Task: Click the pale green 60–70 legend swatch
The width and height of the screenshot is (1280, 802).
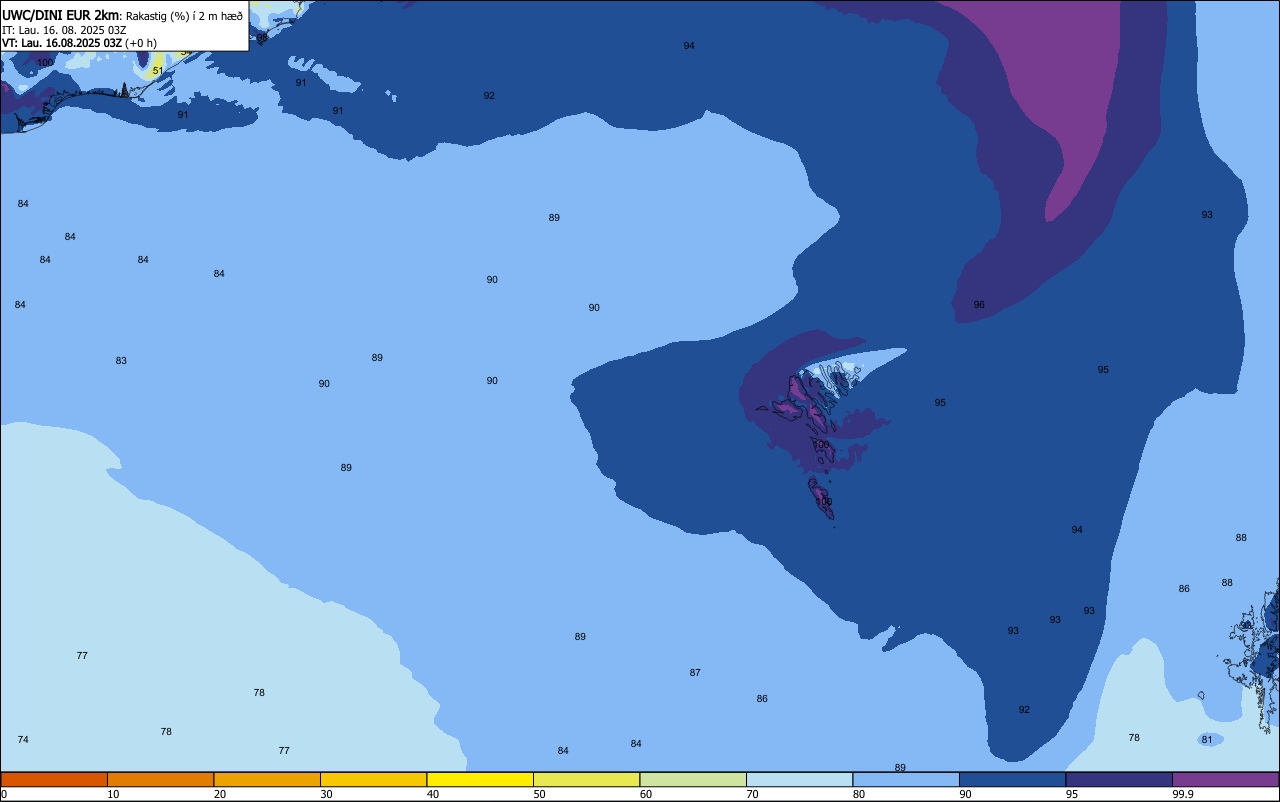Action: (x=693, y=779)
